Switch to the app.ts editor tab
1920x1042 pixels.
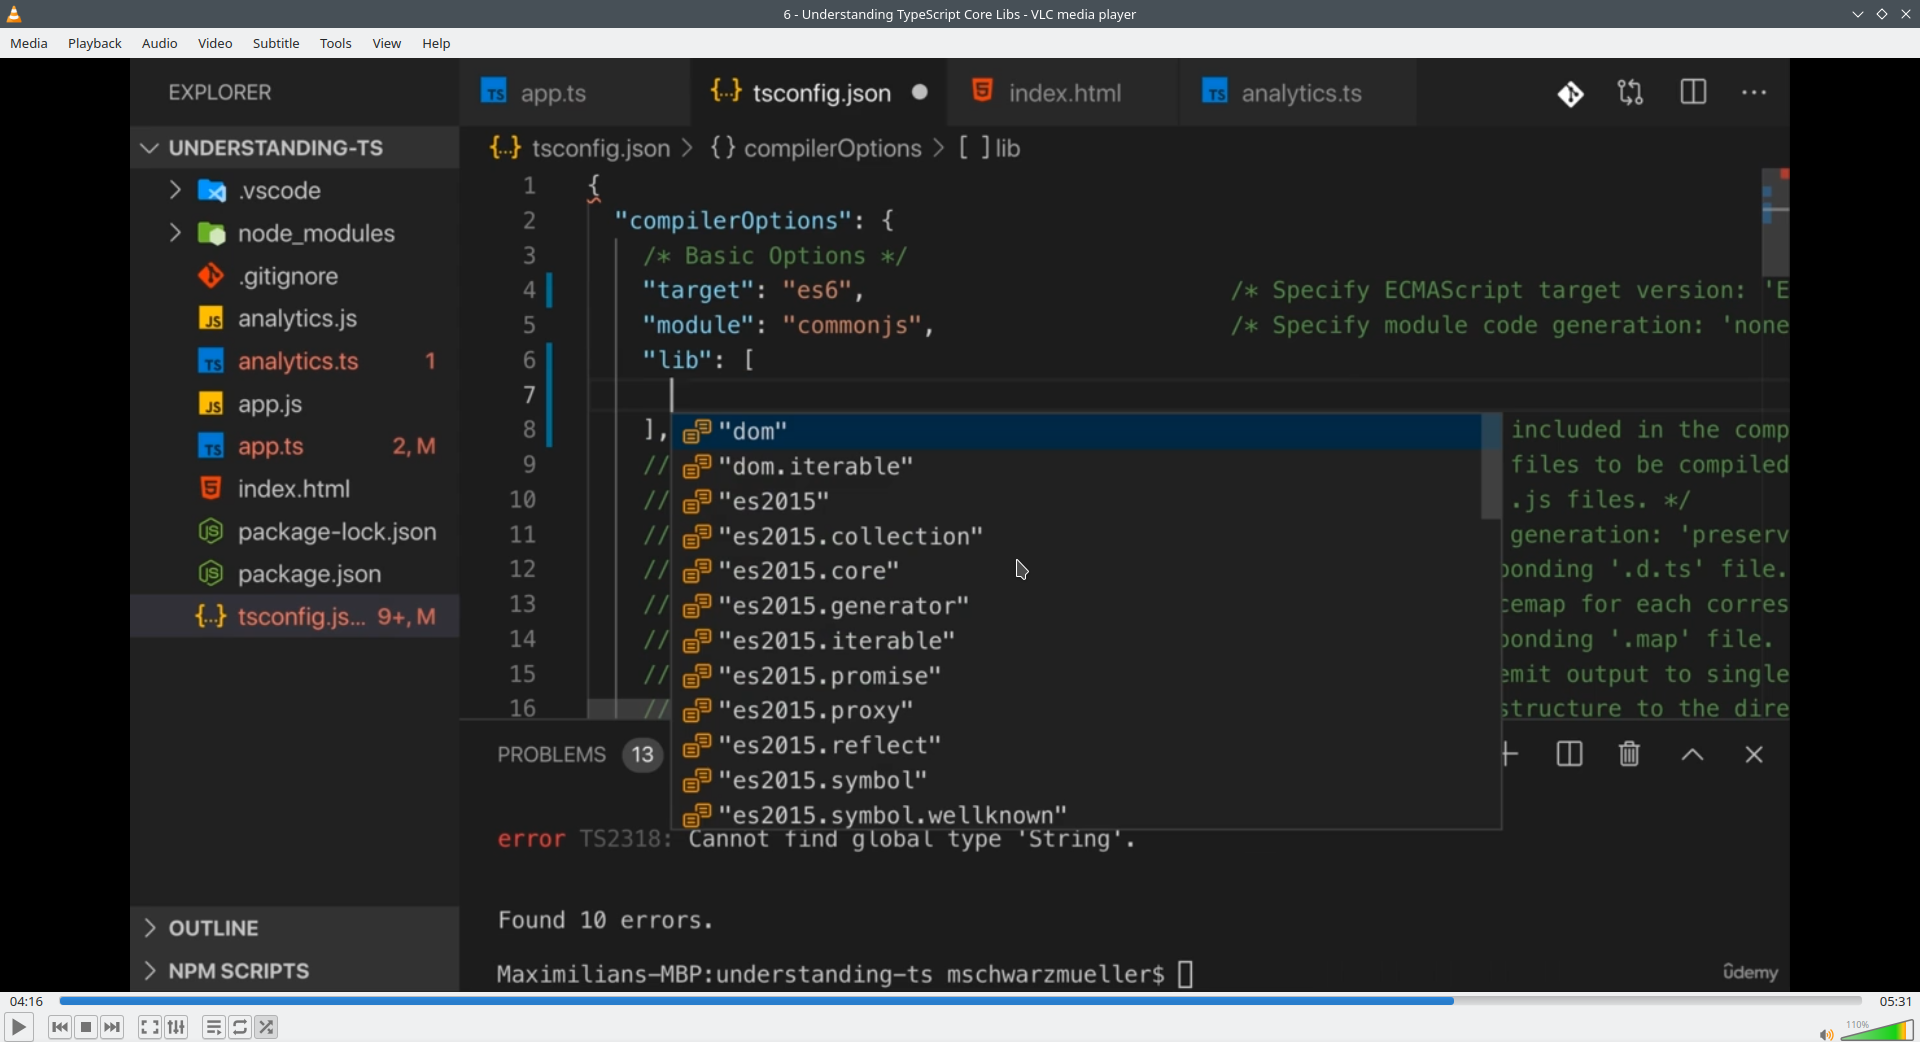pos(573,93)
